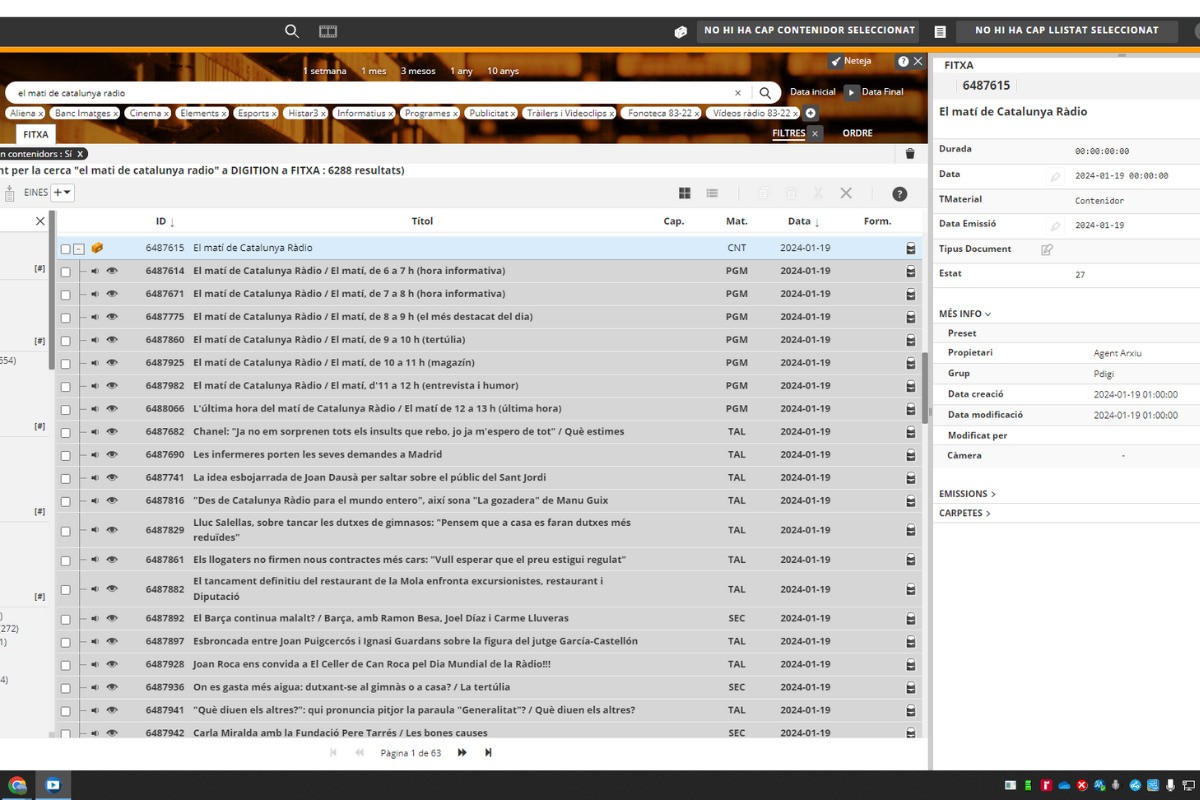Tick the checkbox for row 6487690
1200x800 pixels.
click(65, 455)
